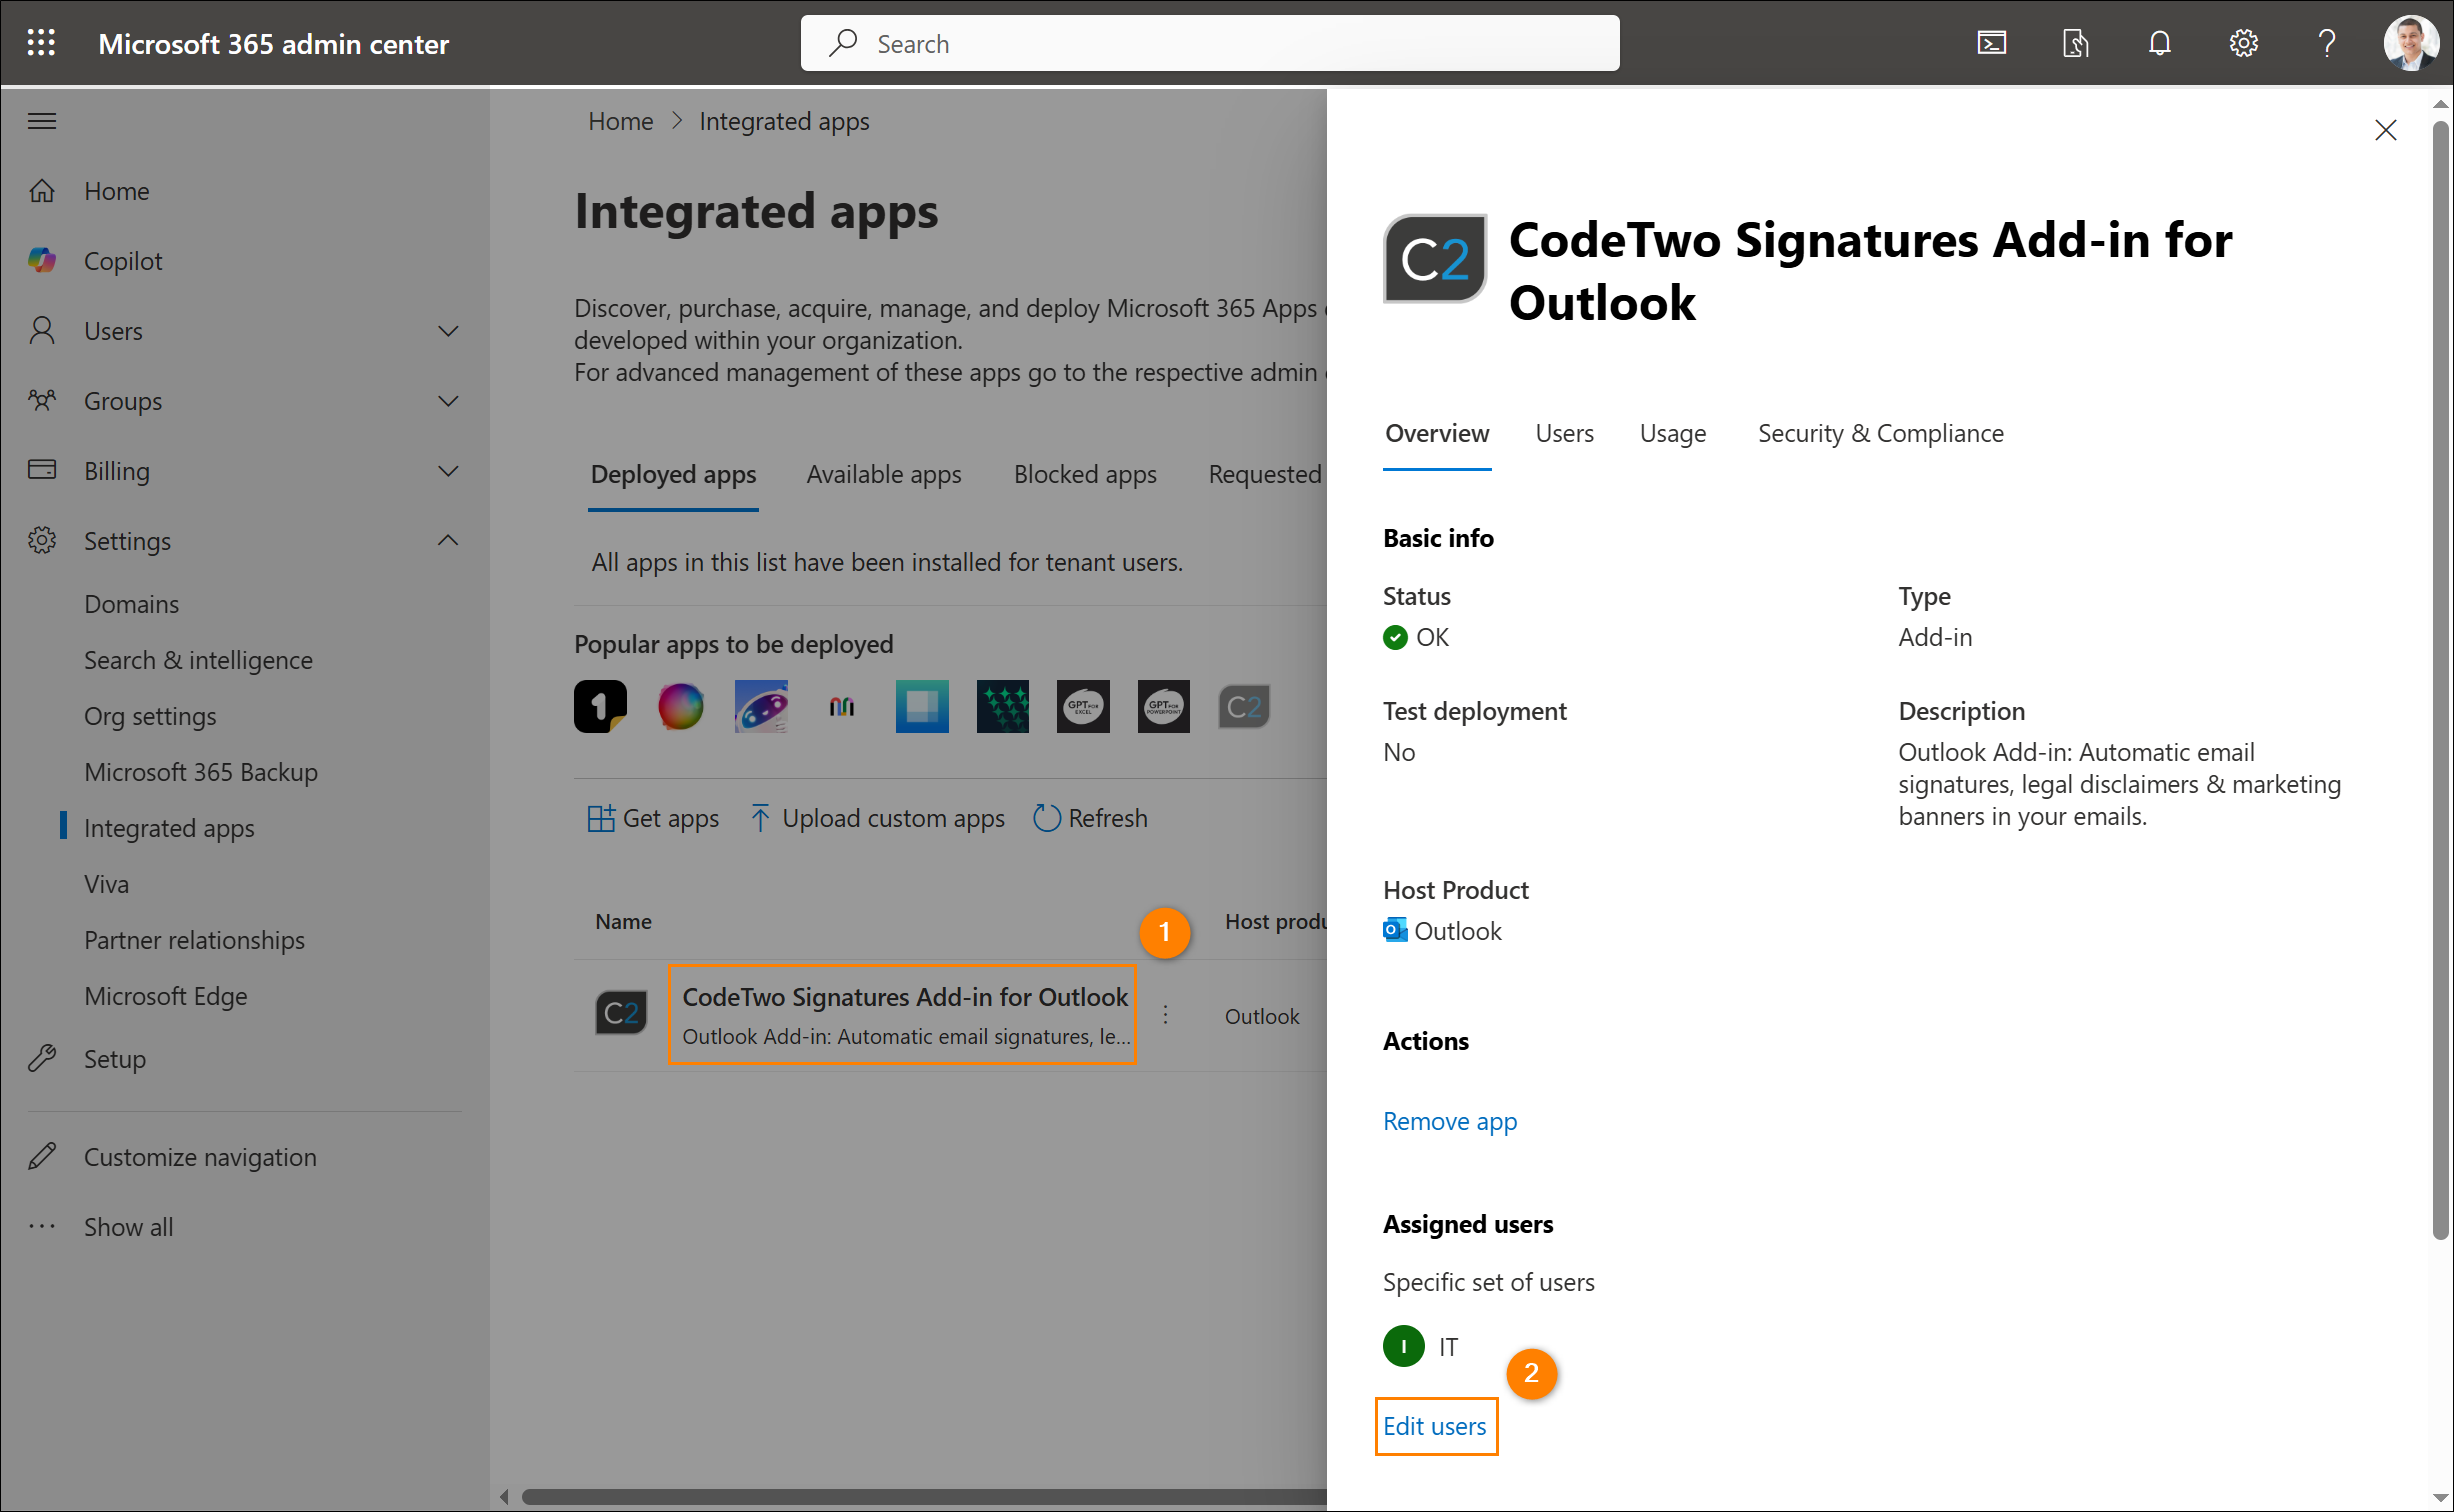Viewport: 2454px width, 1512px height.
Task: Click the Home house icon in sidebar
Action: click(x=42, y=190)
